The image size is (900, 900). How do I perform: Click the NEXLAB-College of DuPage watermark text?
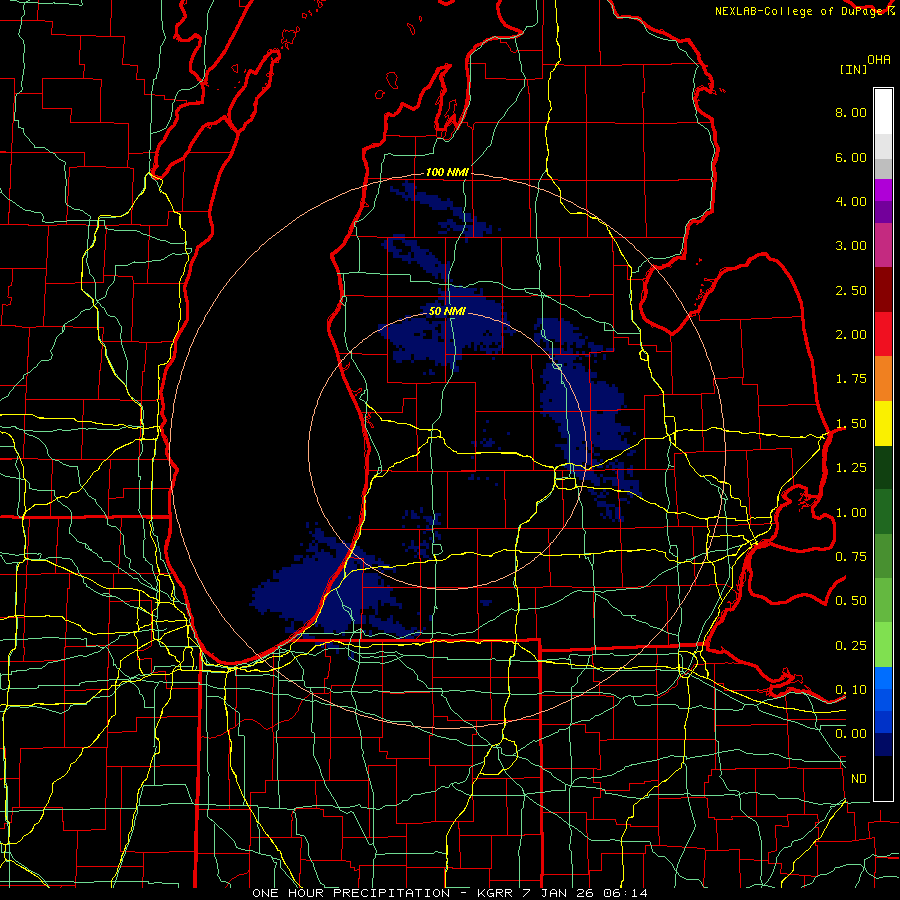tap(807, 11)
